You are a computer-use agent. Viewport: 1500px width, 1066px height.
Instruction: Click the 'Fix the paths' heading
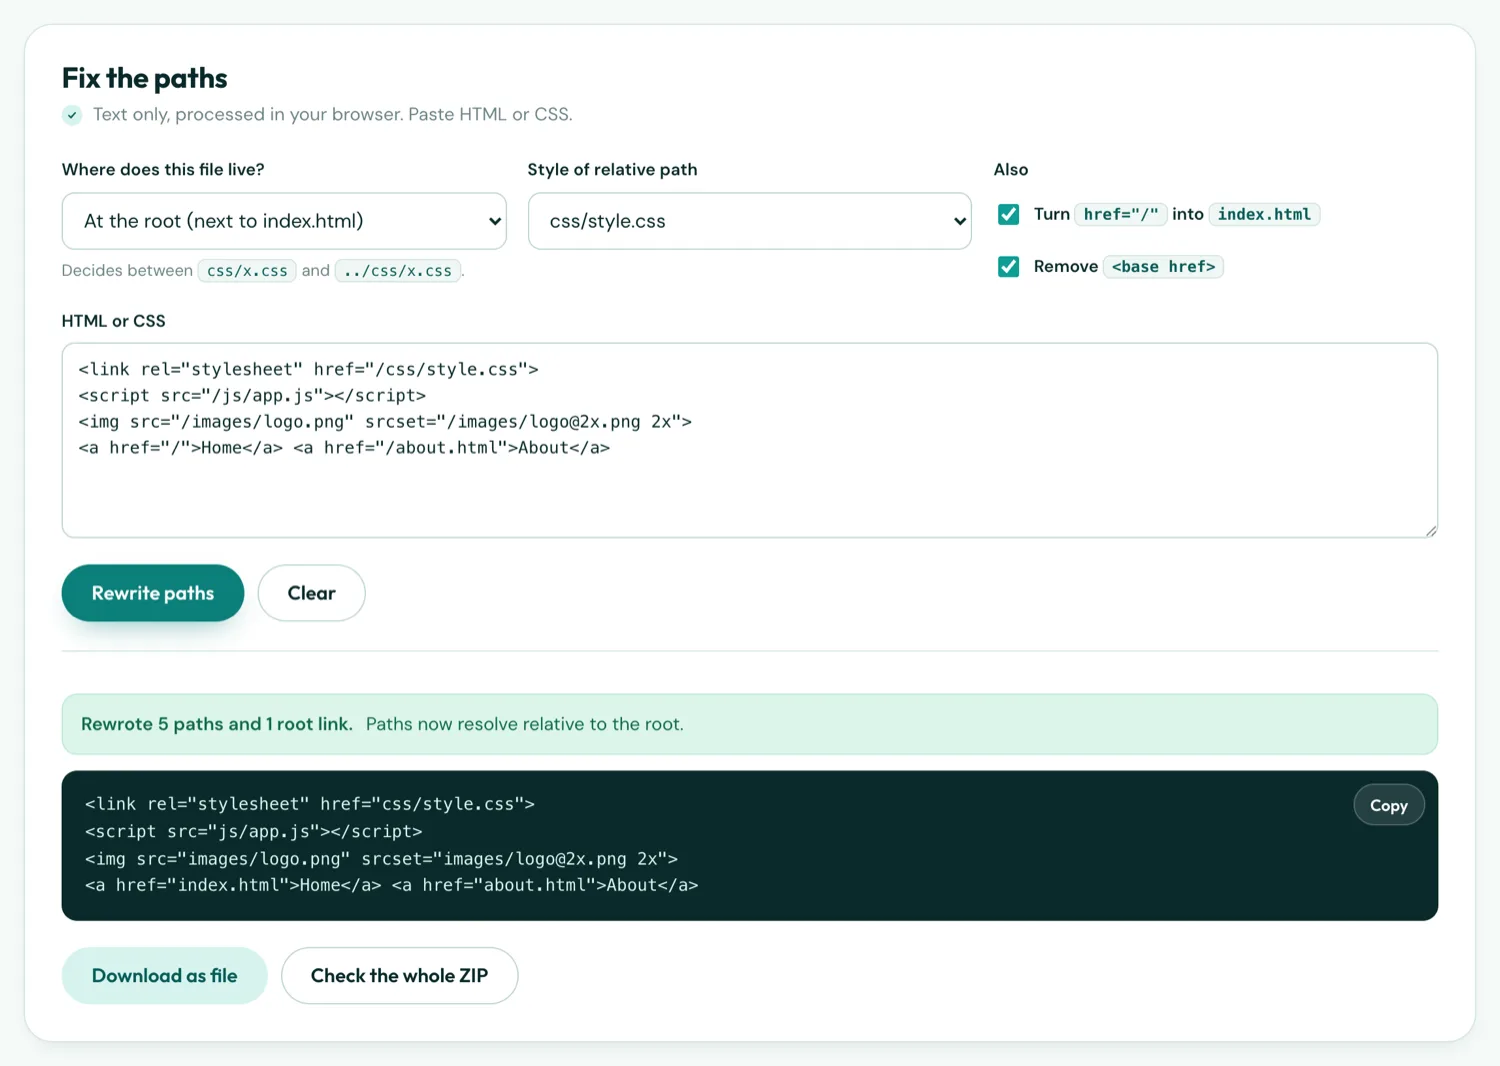tap(145, 78)
